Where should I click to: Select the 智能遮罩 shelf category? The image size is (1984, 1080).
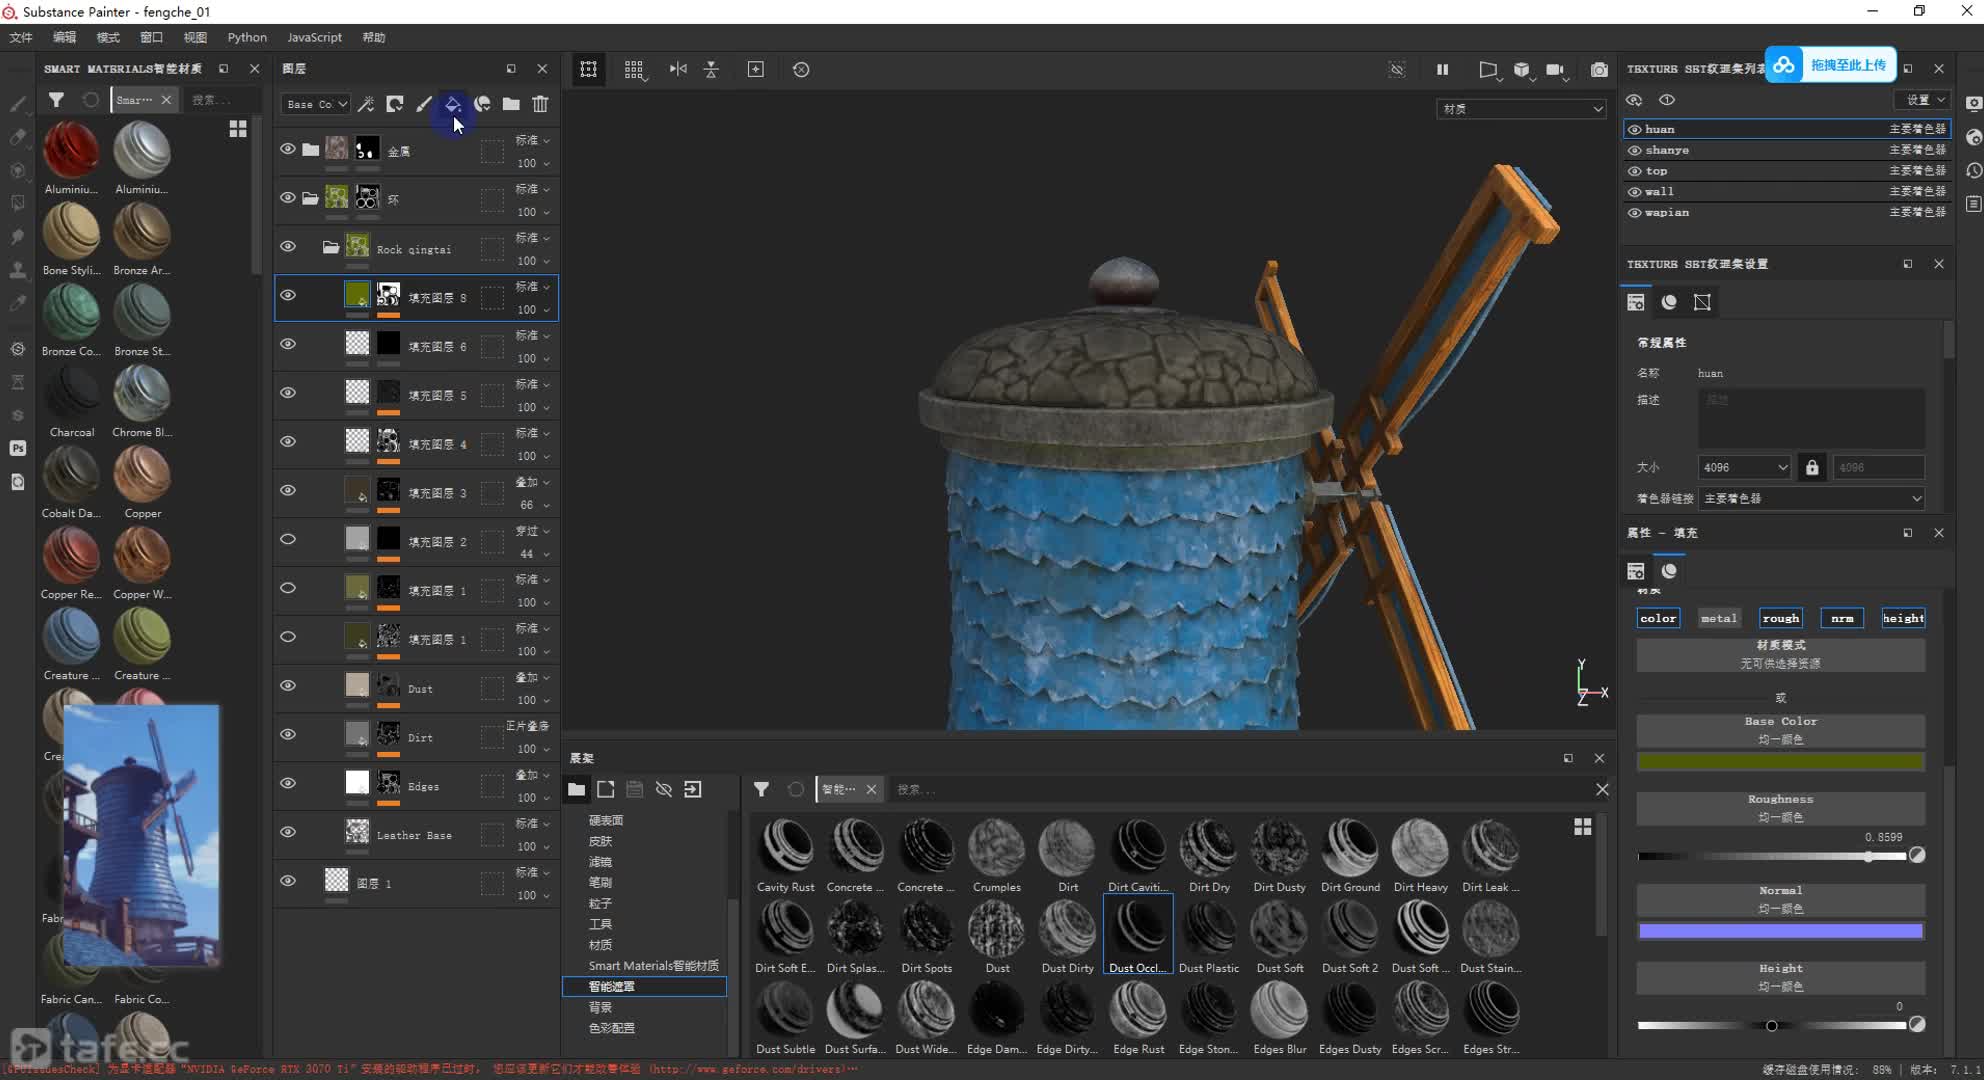click(x=644, y=986)
